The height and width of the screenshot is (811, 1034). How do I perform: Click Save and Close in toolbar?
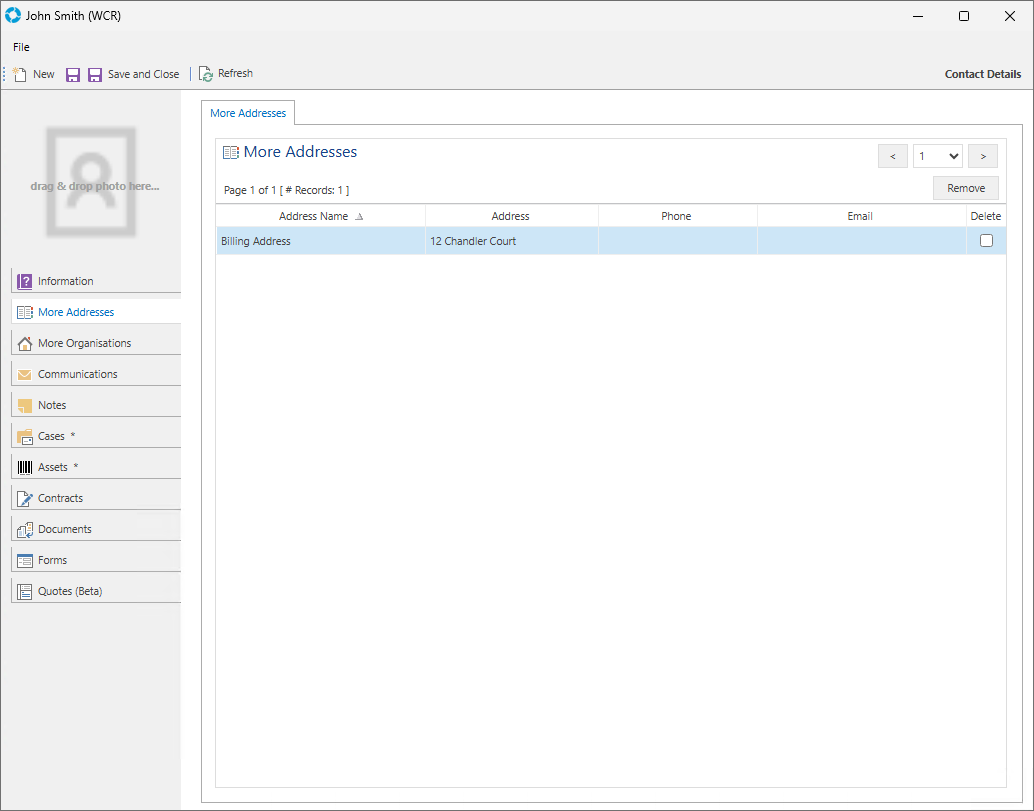pos(133,74)
